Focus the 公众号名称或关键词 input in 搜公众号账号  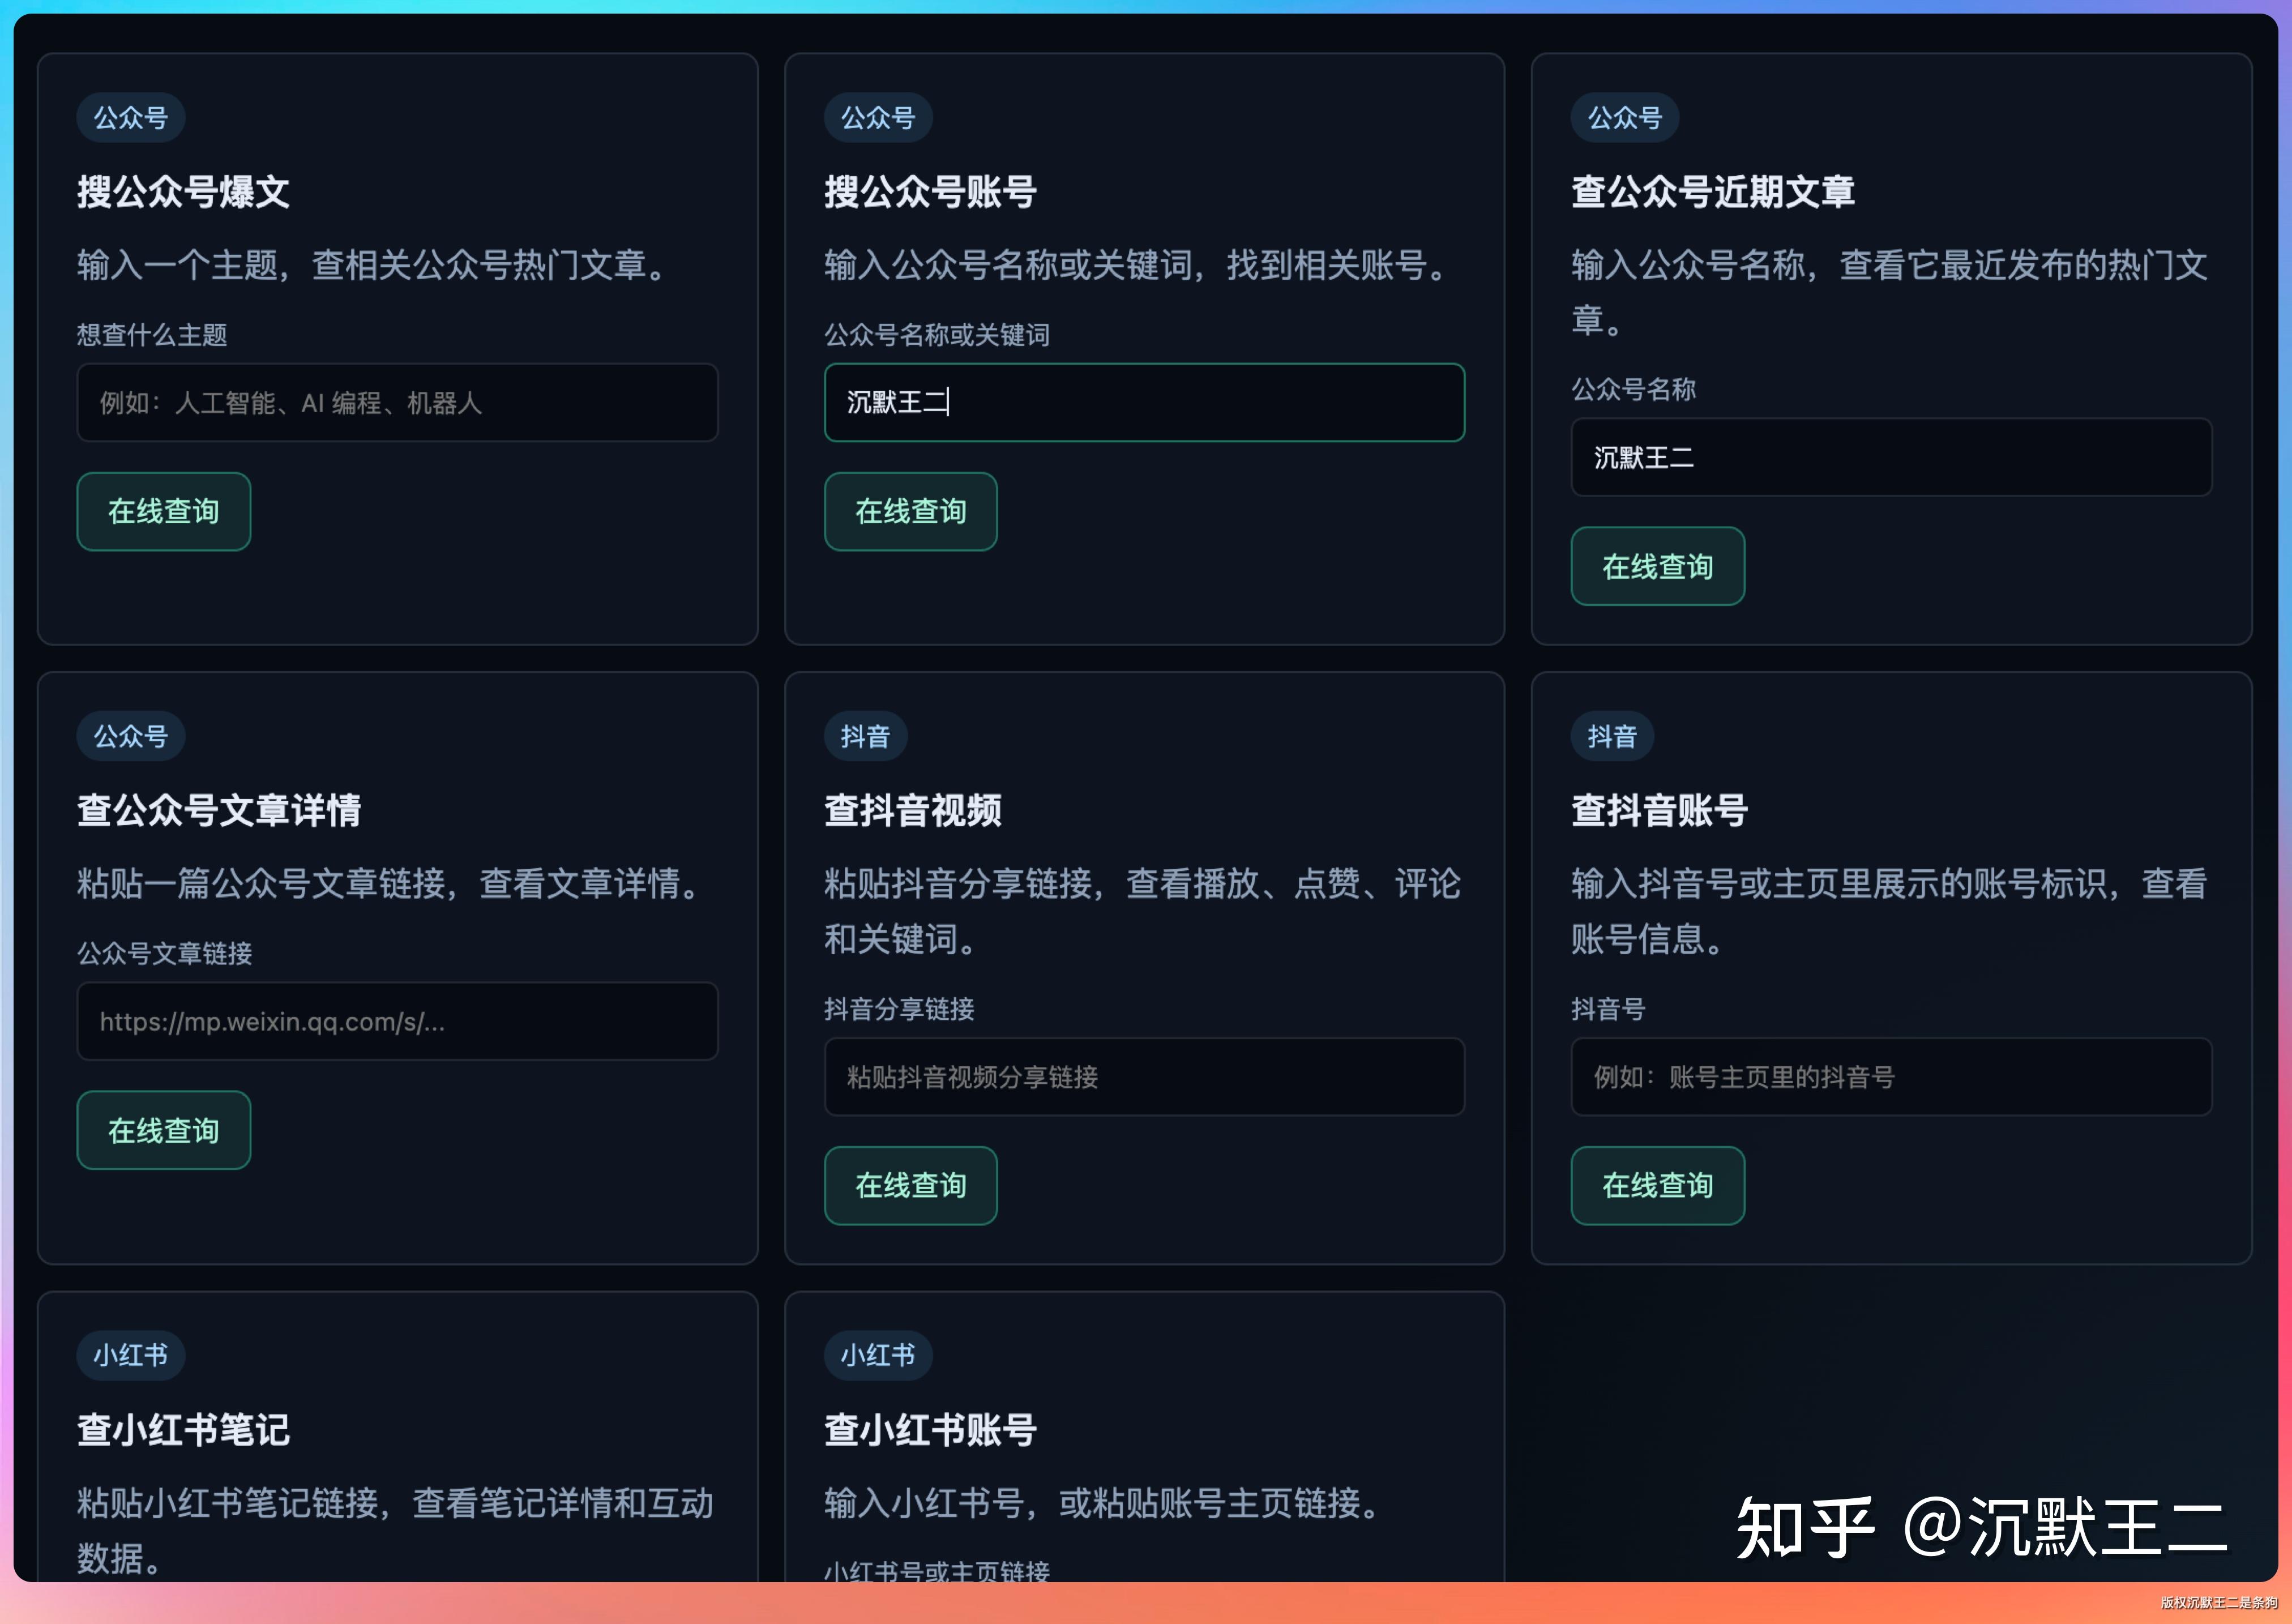tap(1144, 403)
